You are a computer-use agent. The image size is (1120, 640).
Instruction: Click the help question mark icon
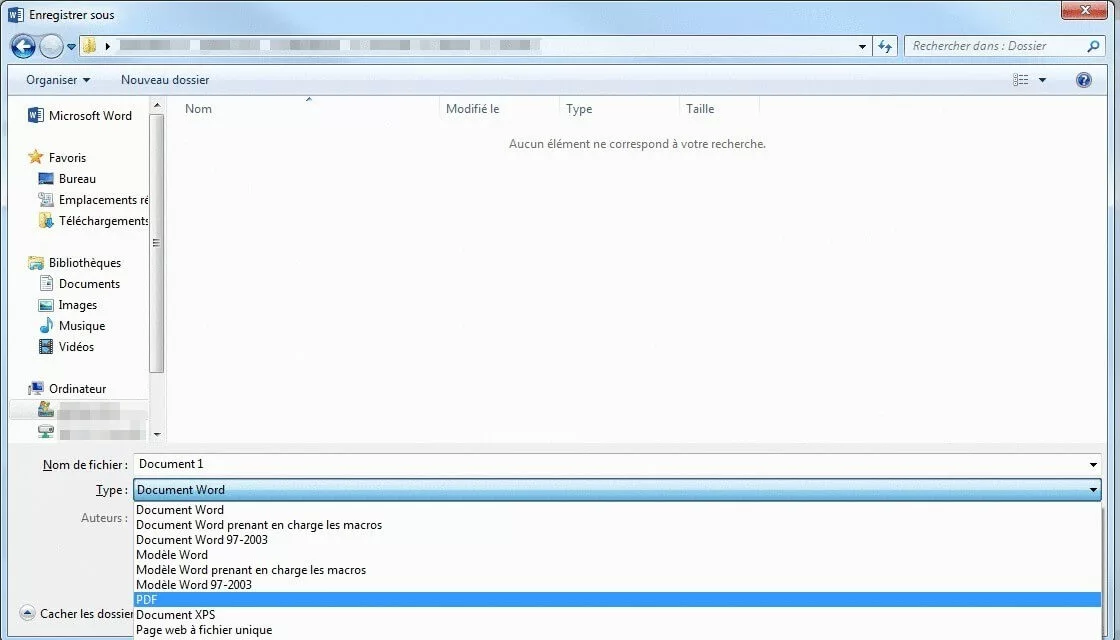pyautogui.click(x=1084, y=80)
